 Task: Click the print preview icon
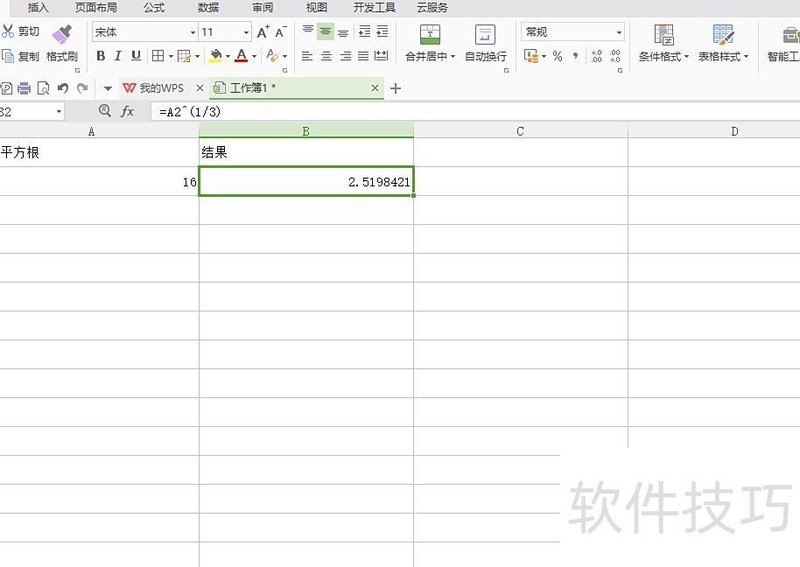(x=43, y=89)
